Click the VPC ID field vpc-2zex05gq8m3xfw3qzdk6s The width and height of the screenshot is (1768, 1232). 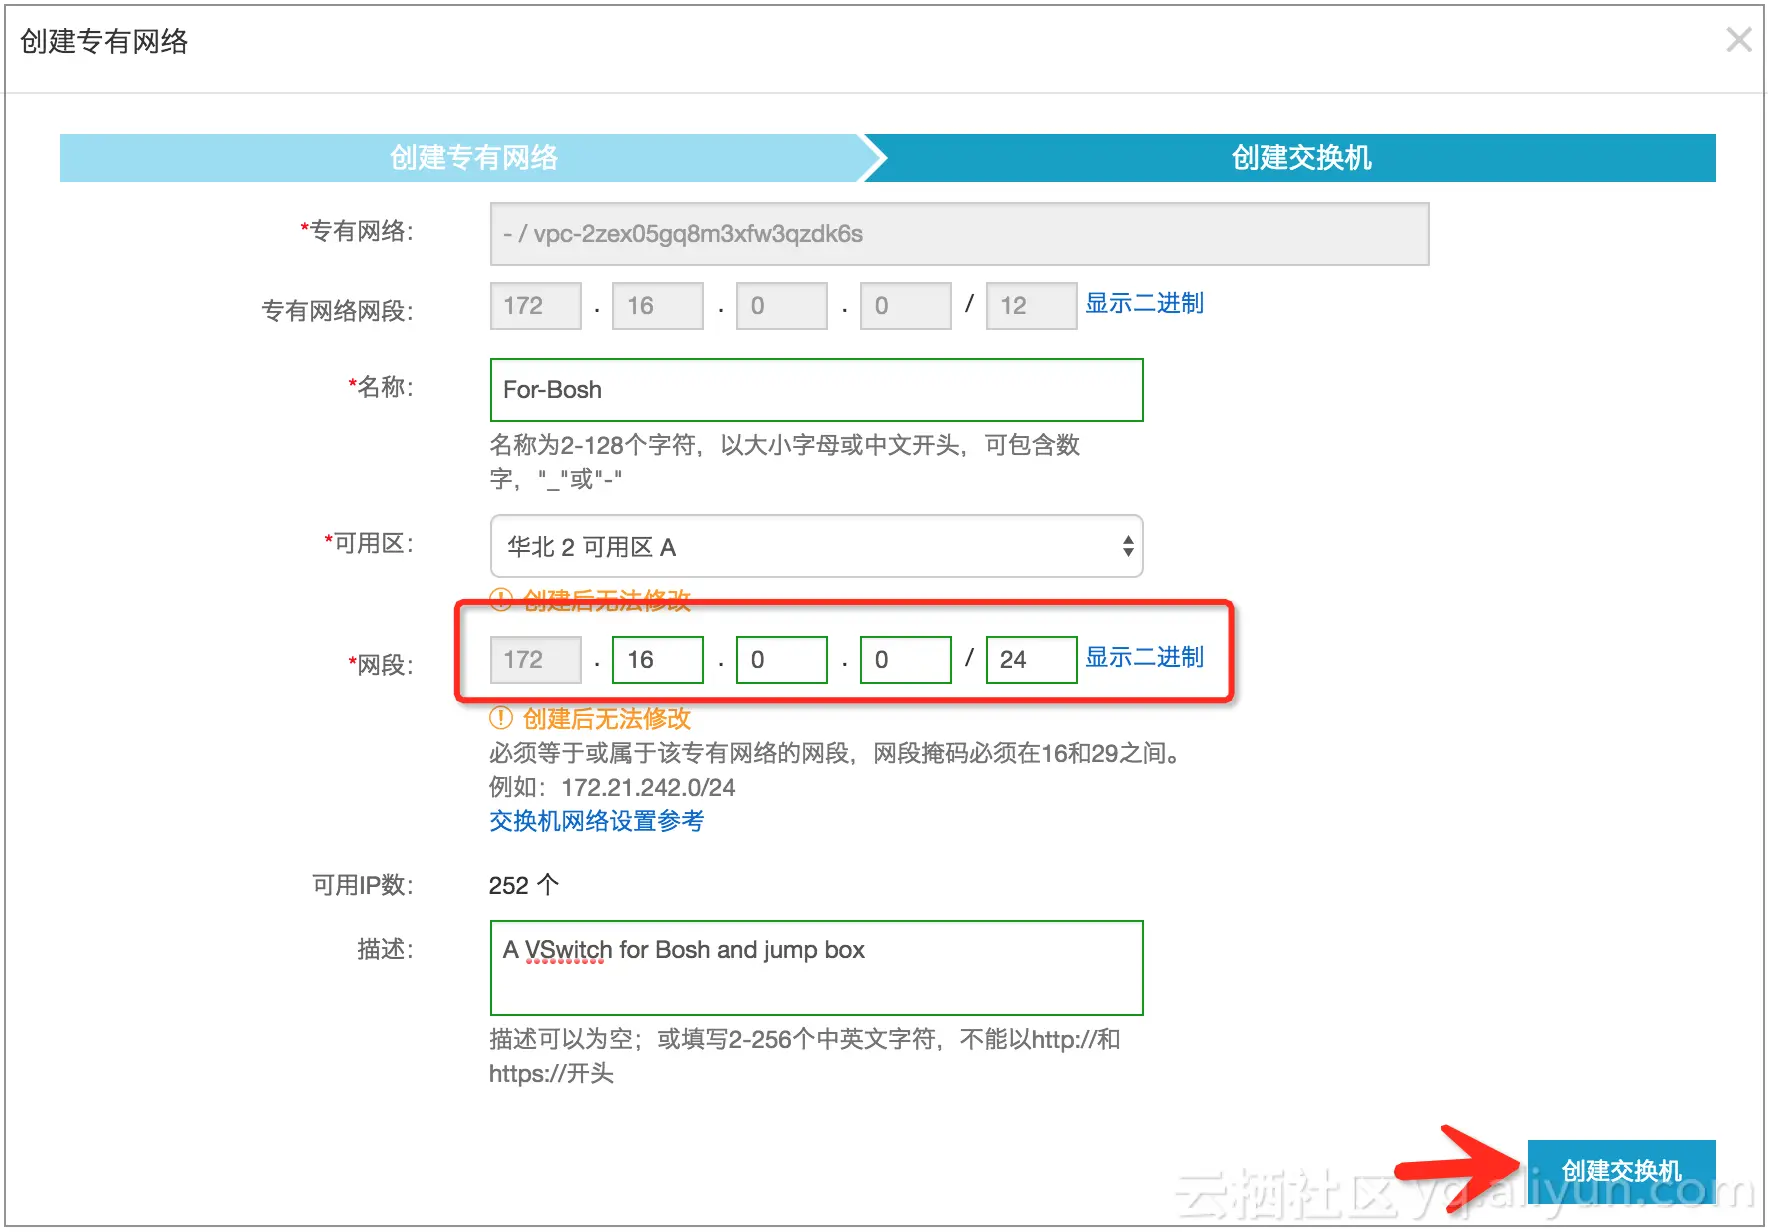point(956,234)
